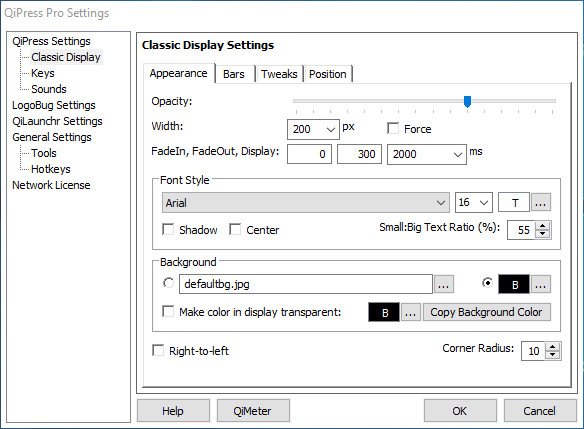This screenshot has width=584, height=429.
Task: Open General Settings in tree
Action: pyautogui.click(x=52, y=137)
